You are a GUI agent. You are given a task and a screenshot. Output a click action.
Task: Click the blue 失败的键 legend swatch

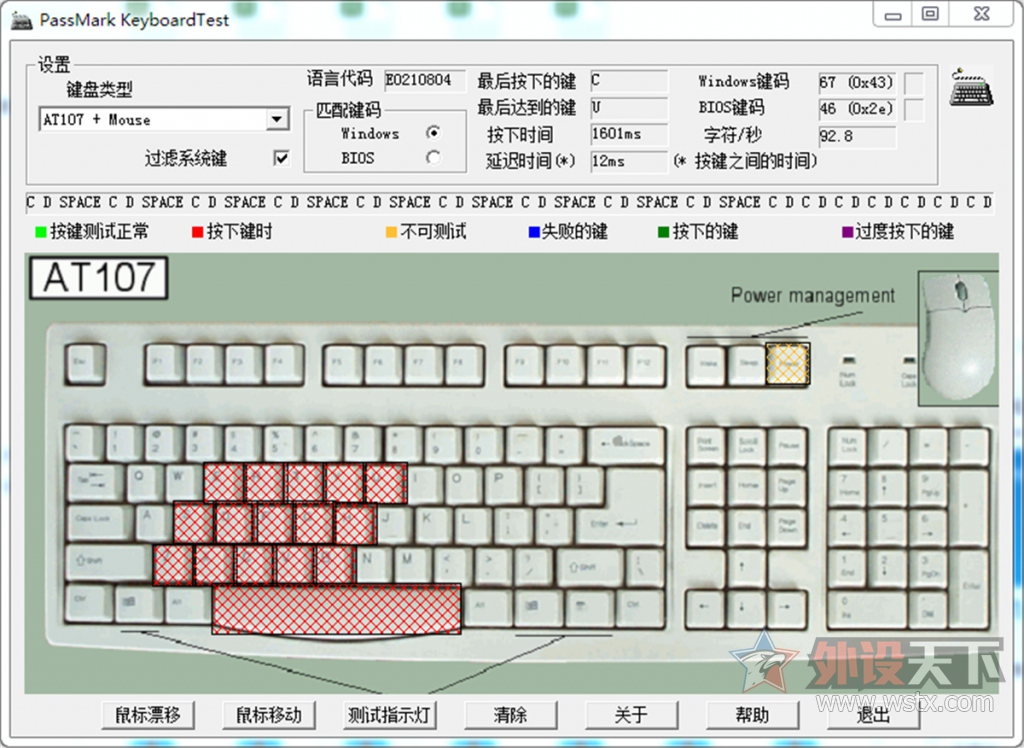point(534,232)
